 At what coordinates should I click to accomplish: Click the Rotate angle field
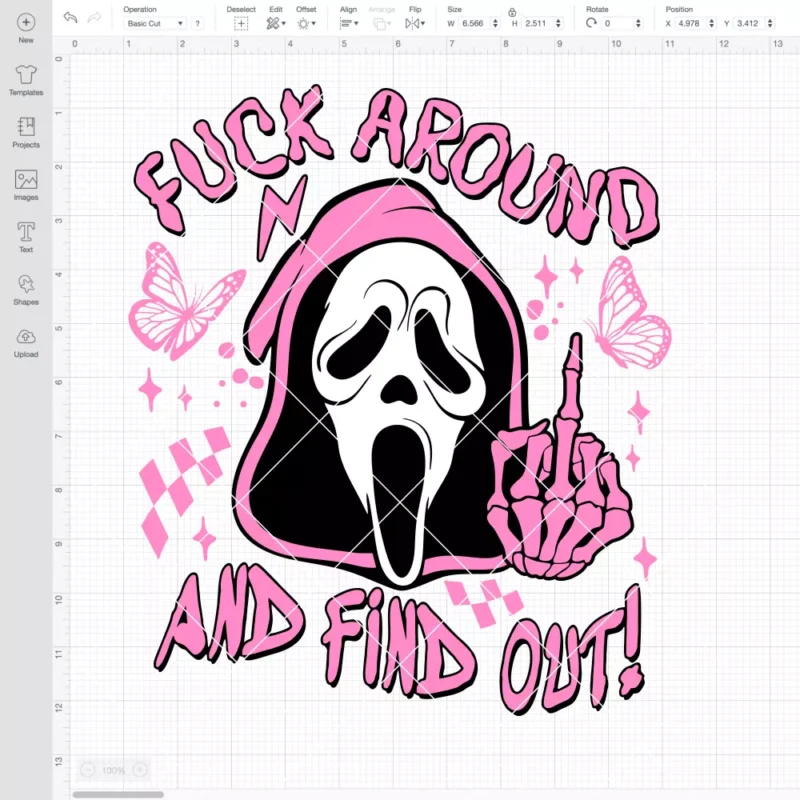[618, 23]
